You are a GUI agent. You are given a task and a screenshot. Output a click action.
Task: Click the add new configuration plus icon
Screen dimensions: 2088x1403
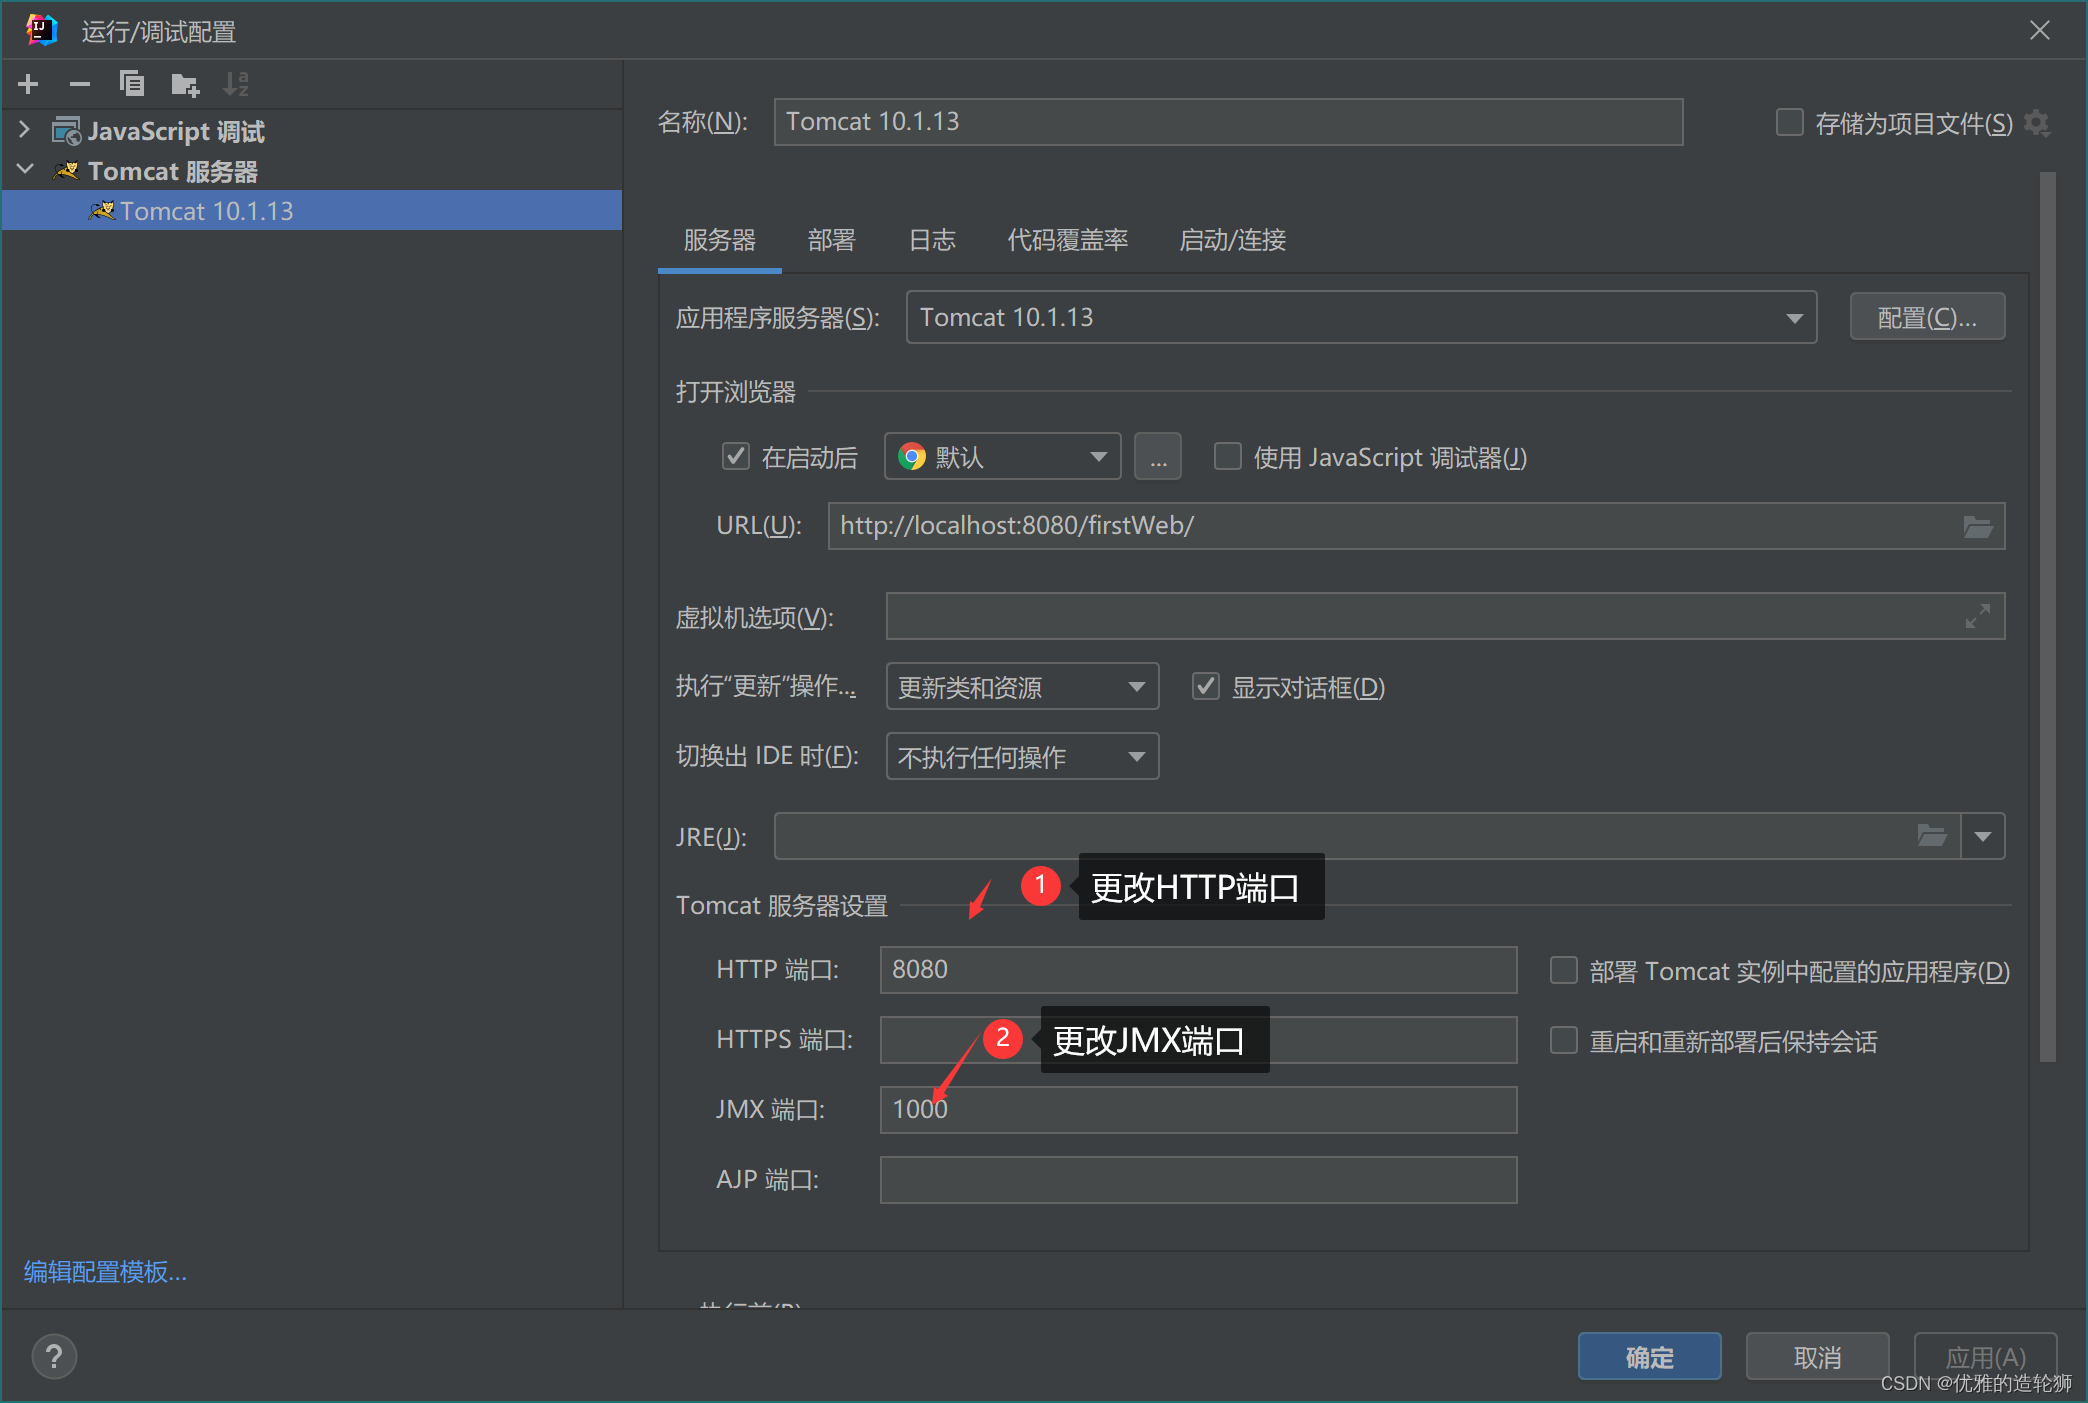28,84
